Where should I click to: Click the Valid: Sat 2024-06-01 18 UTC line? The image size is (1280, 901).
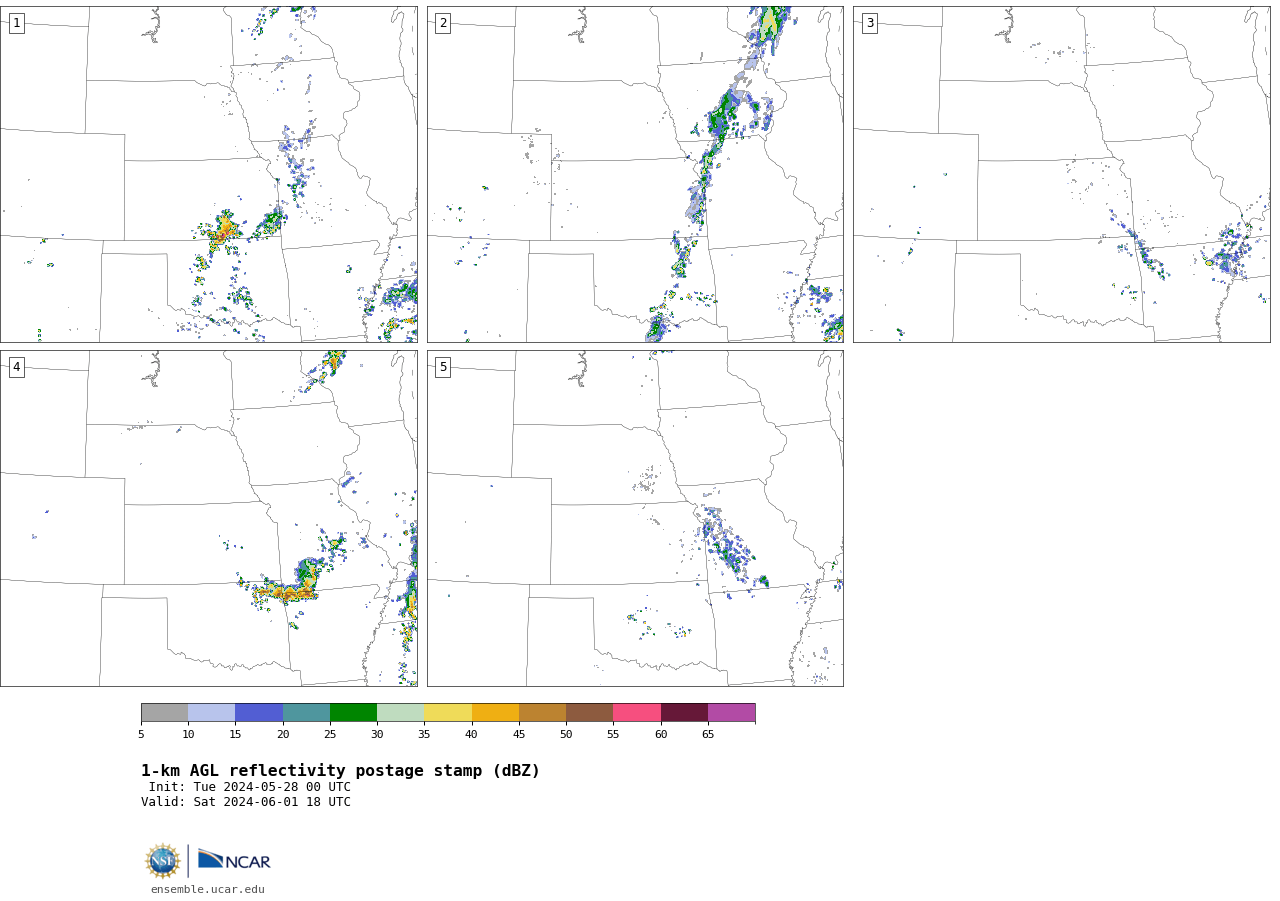tap(246, 802)
